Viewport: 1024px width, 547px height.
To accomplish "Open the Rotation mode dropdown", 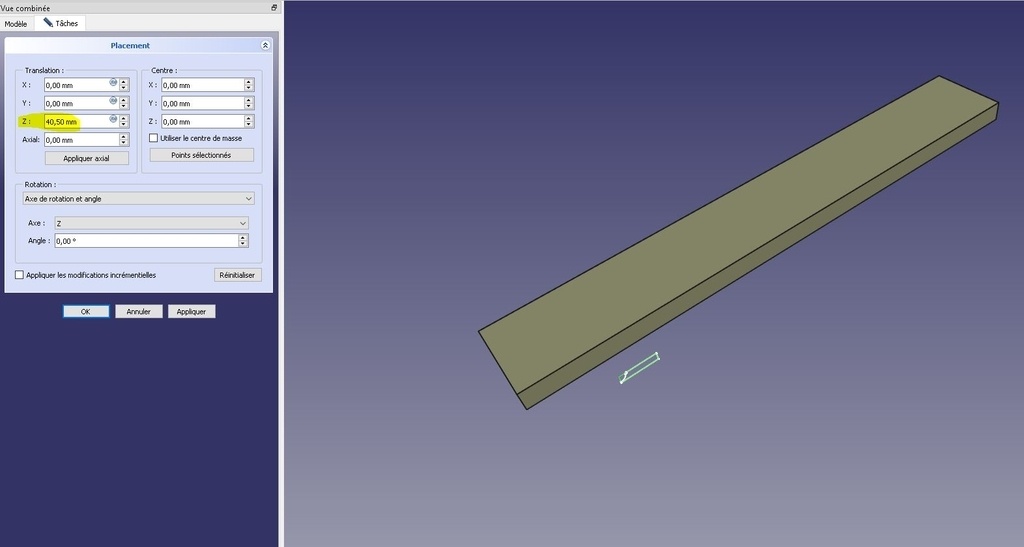I will pyautogui.click(x=138, y=198).
